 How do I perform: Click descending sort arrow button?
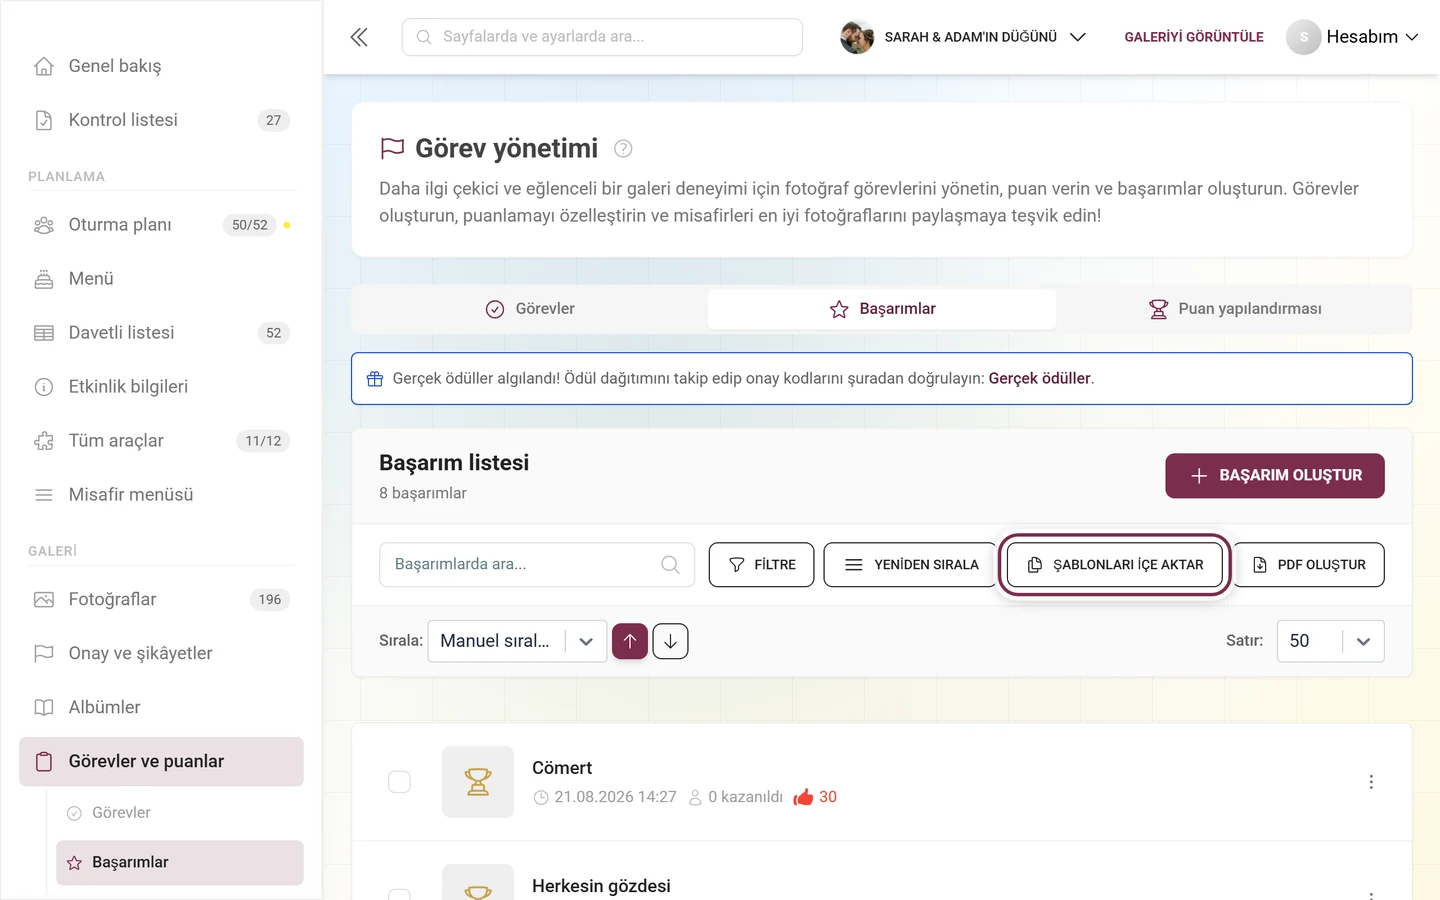pyautogui.click(x=670, y=641)
